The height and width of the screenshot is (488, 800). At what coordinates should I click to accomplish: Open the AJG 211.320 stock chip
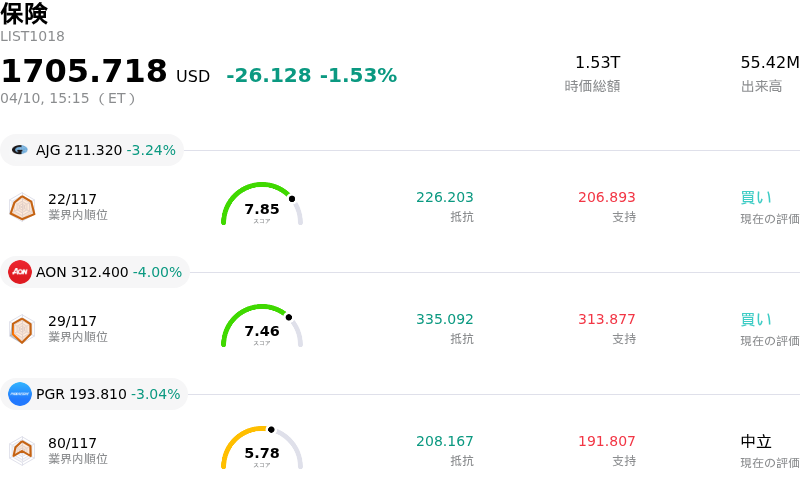[x=92, y=150]
